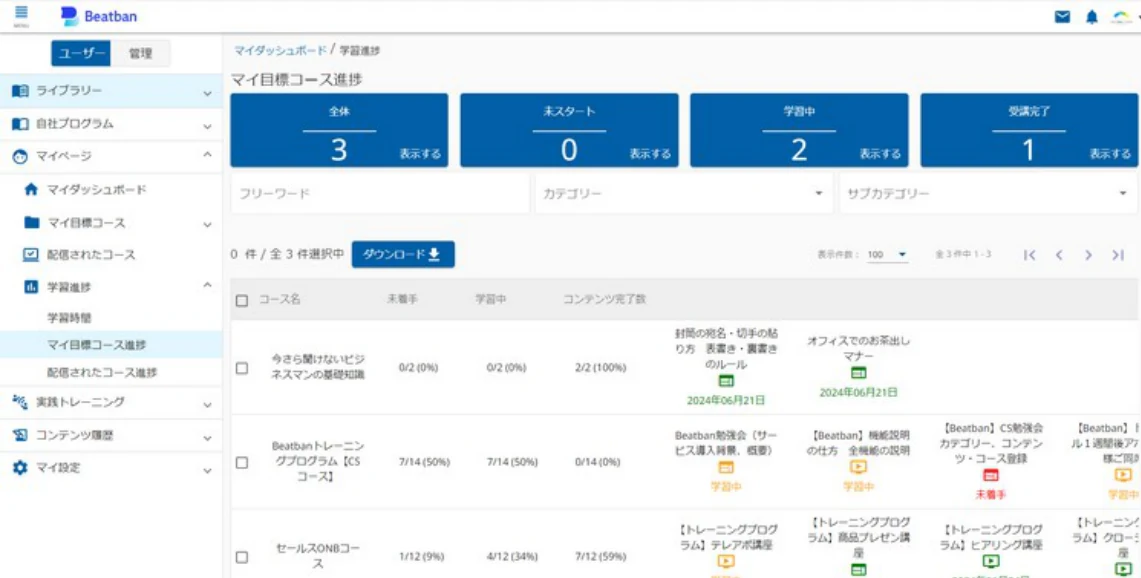Select マイ目標コース進捗 in the sidebar
This screenshot has width=1141, height=578.
(x=111, y=344)
